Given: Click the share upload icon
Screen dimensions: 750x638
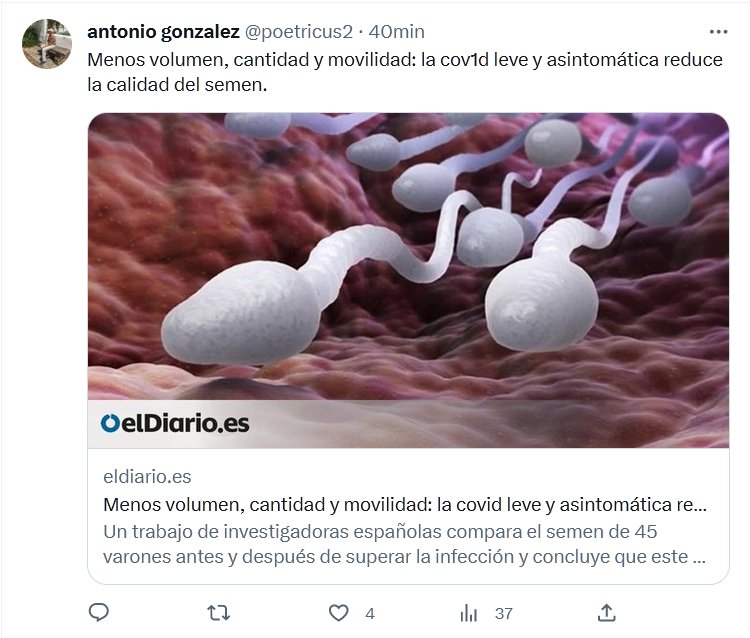Looking at the screenshot, I should [x=607, y=613].
